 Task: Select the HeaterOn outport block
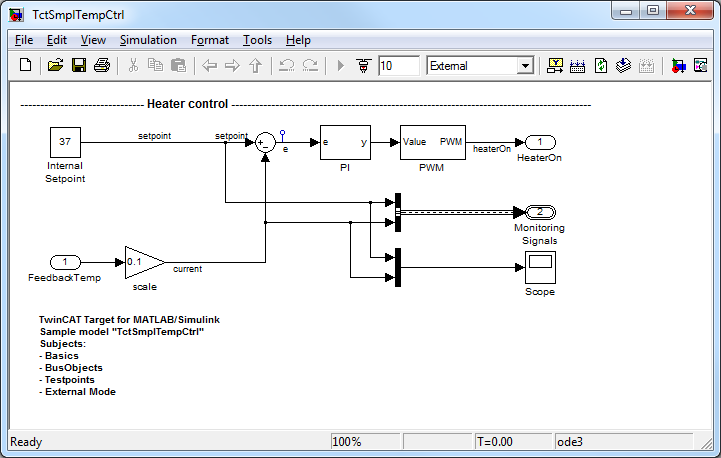pyautogui.click(x=540, y=142)
